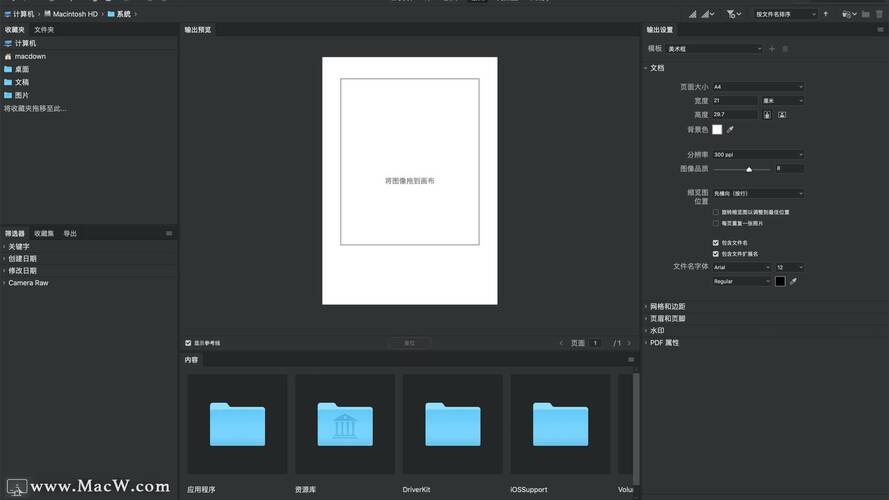Click the delete template trash icon
Viewport: 889px width, 500px height.
pyautogui.click(x=785, y=49)
